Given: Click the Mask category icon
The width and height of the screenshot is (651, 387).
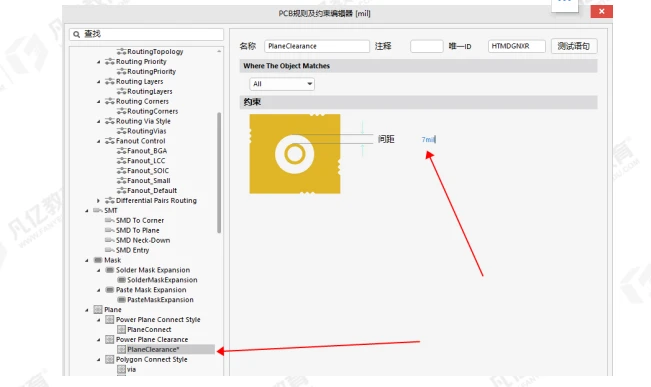Looking at the screenshot, I should (98, 260).
